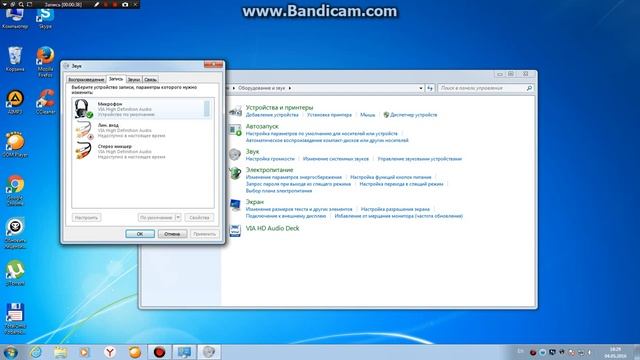The image size is (640, 360).
Task: Click the Control Panel search field
Action: tap(486, 88)
